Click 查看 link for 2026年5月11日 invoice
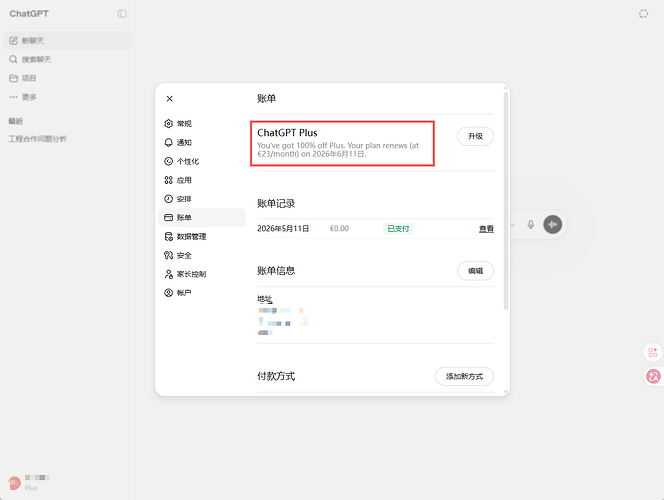Screen dimensions: 664x500 (486, 229)
